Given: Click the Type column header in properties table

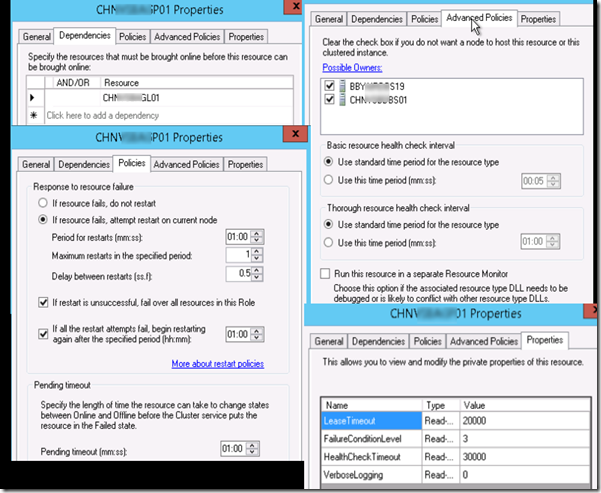Looking at the screenshot, I should tap(441, 405).
